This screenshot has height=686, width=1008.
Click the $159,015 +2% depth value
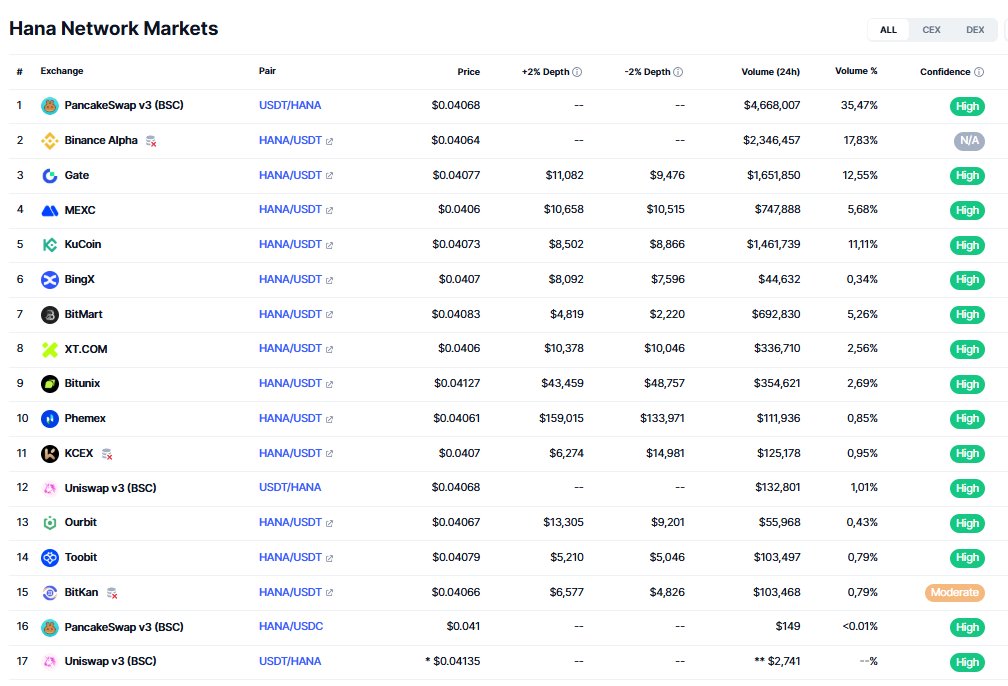pyautogui.click(x=561, y=419)
